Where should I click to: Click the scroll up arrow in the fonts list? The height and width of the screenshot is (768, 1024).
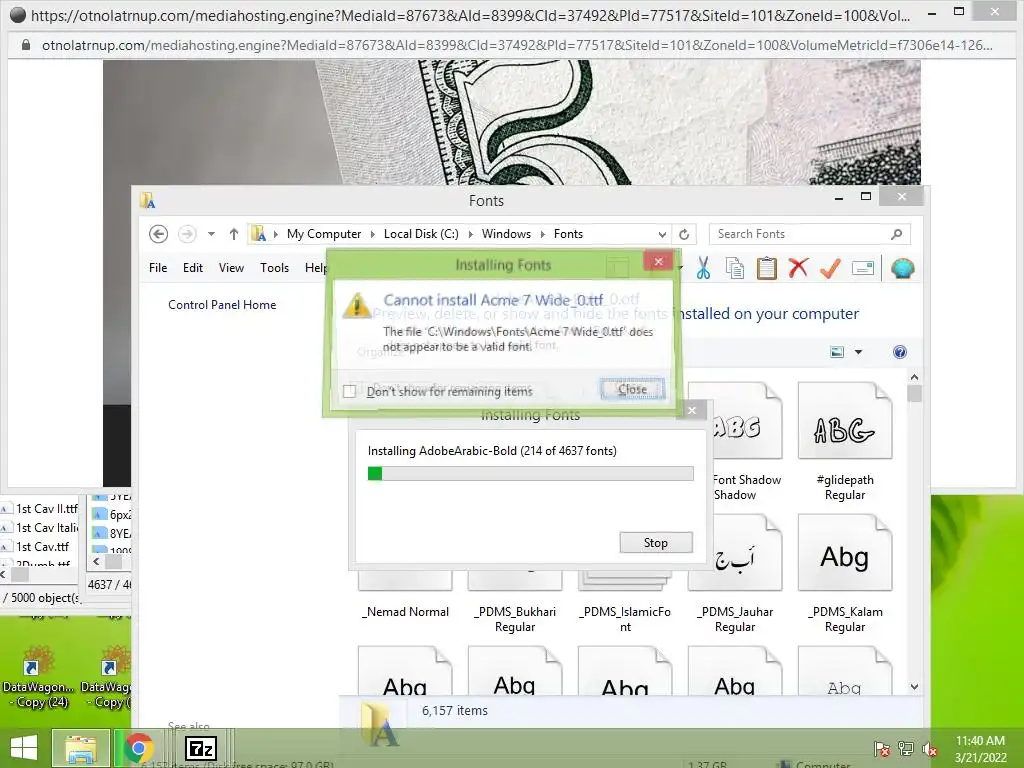pos(914,377)
